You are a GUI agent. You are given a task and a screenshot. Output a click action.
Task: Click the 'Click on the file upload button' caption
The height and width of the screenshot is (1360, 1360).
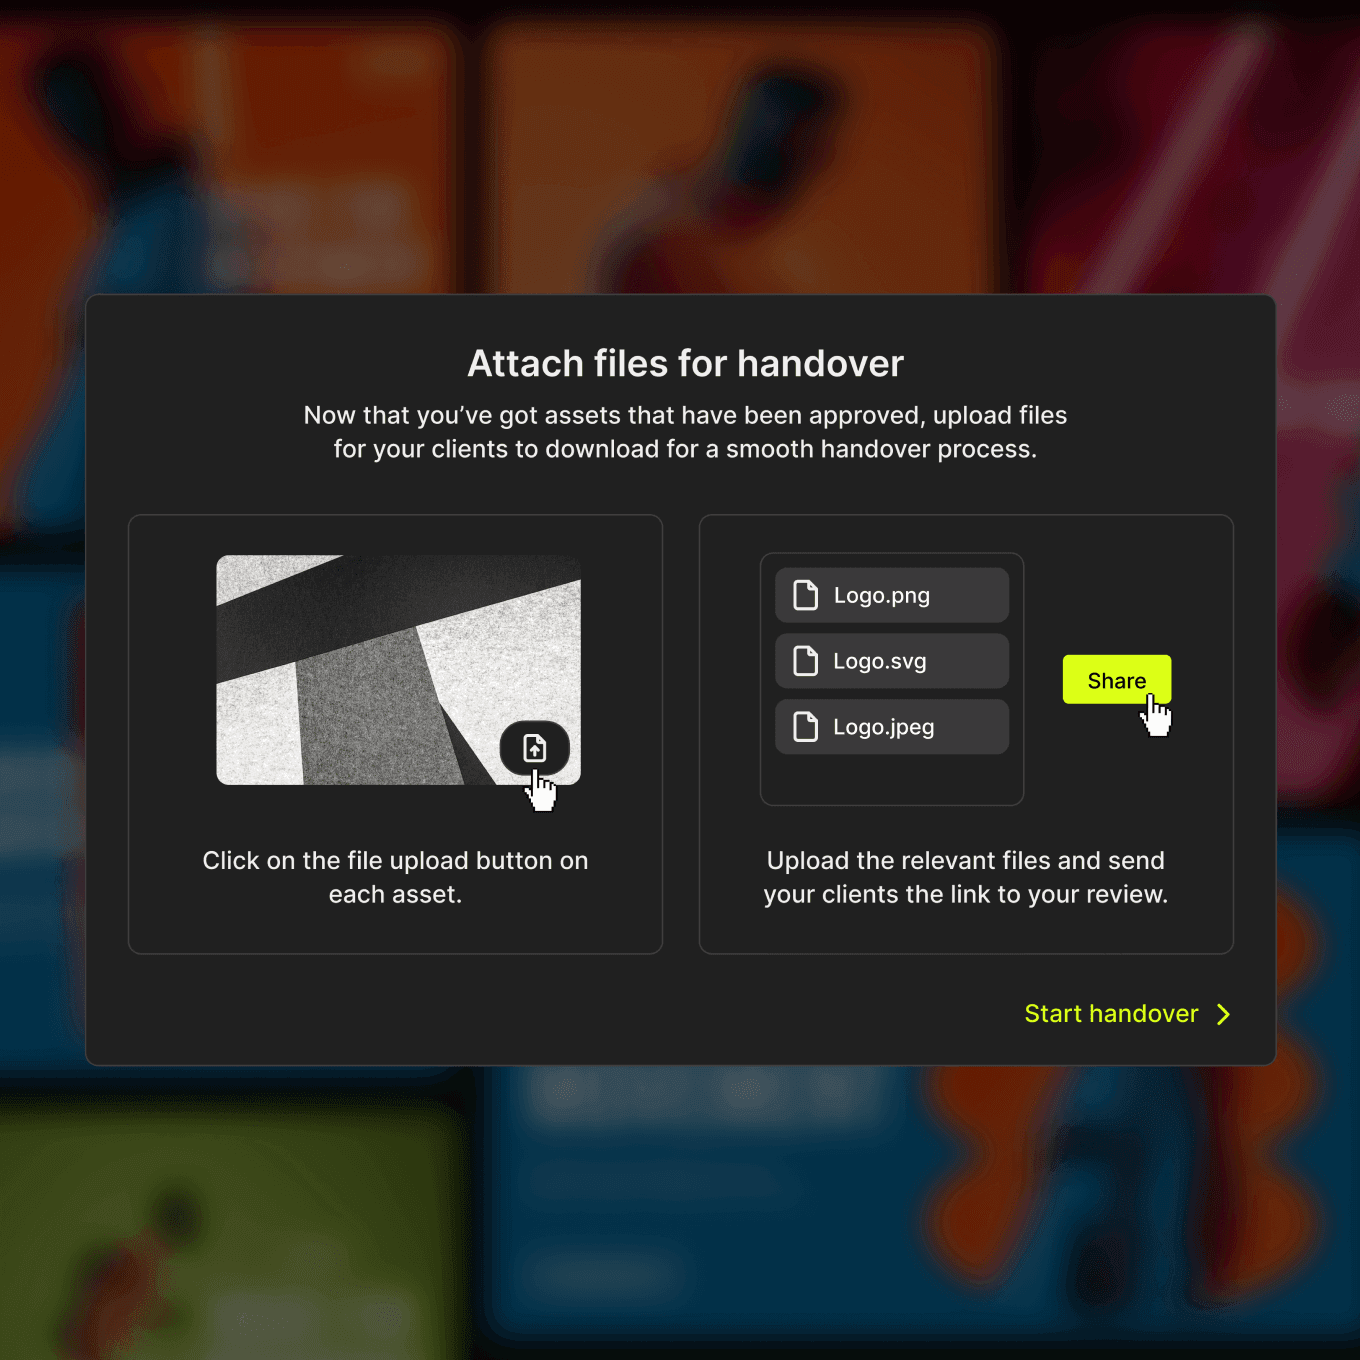395,877
